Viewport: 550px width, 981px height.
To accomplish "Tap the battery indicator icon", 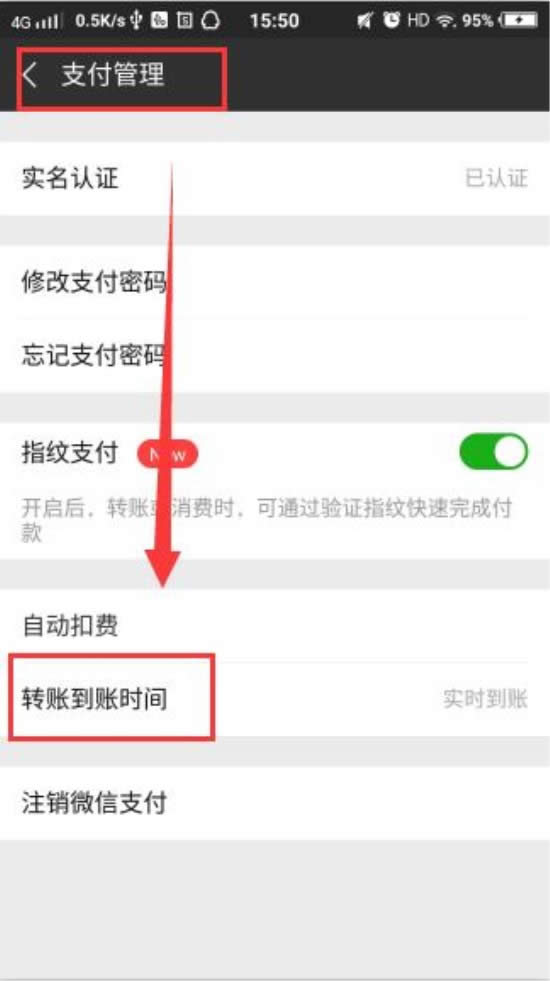I will [519, 21].
